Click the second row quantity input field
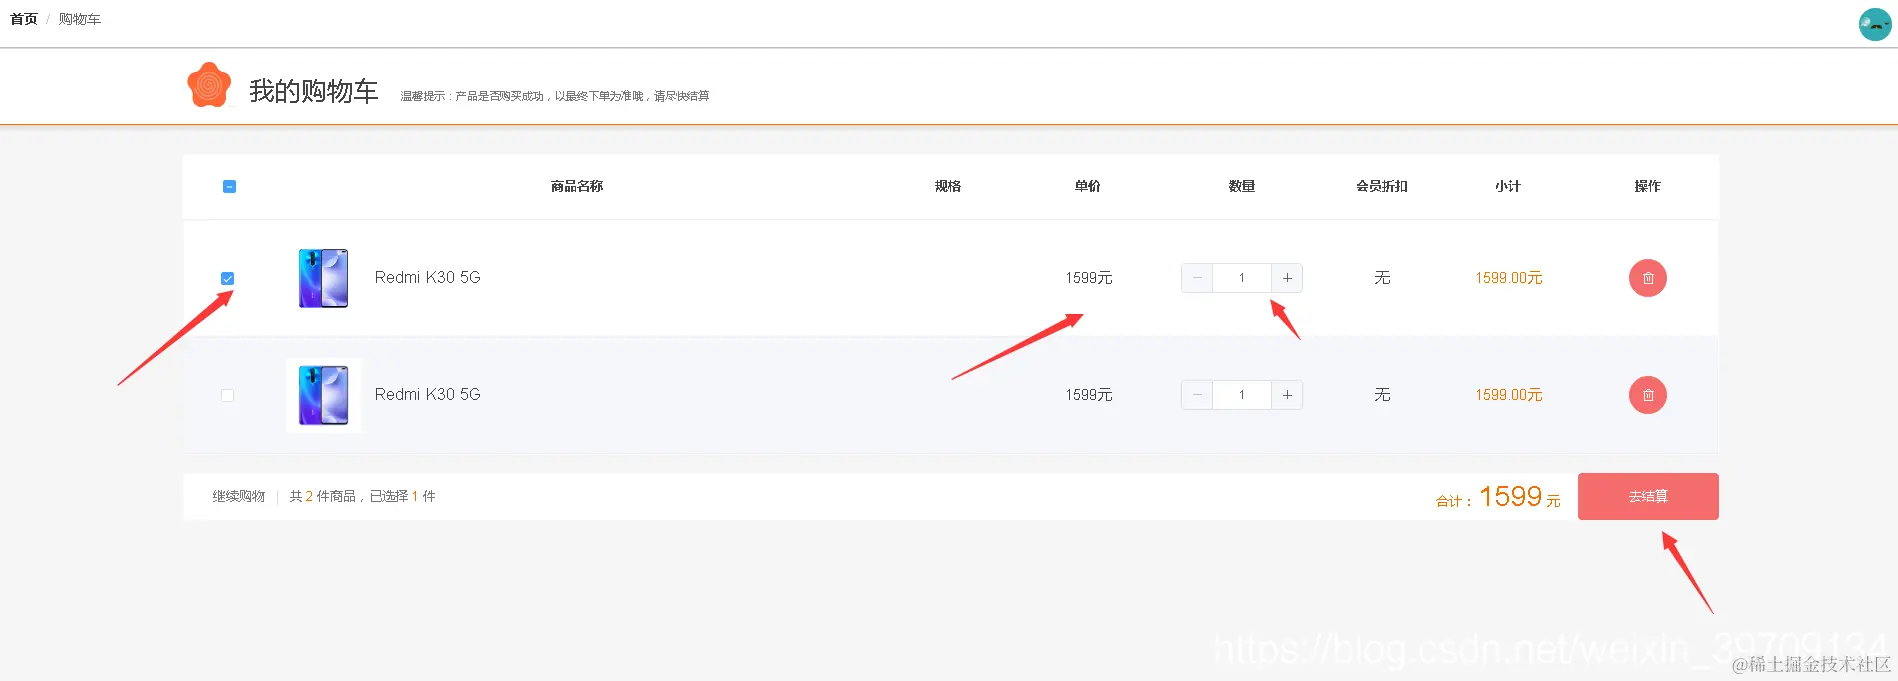The width and height of the screenshot is (1898, 681). (x=1242, y=395)
